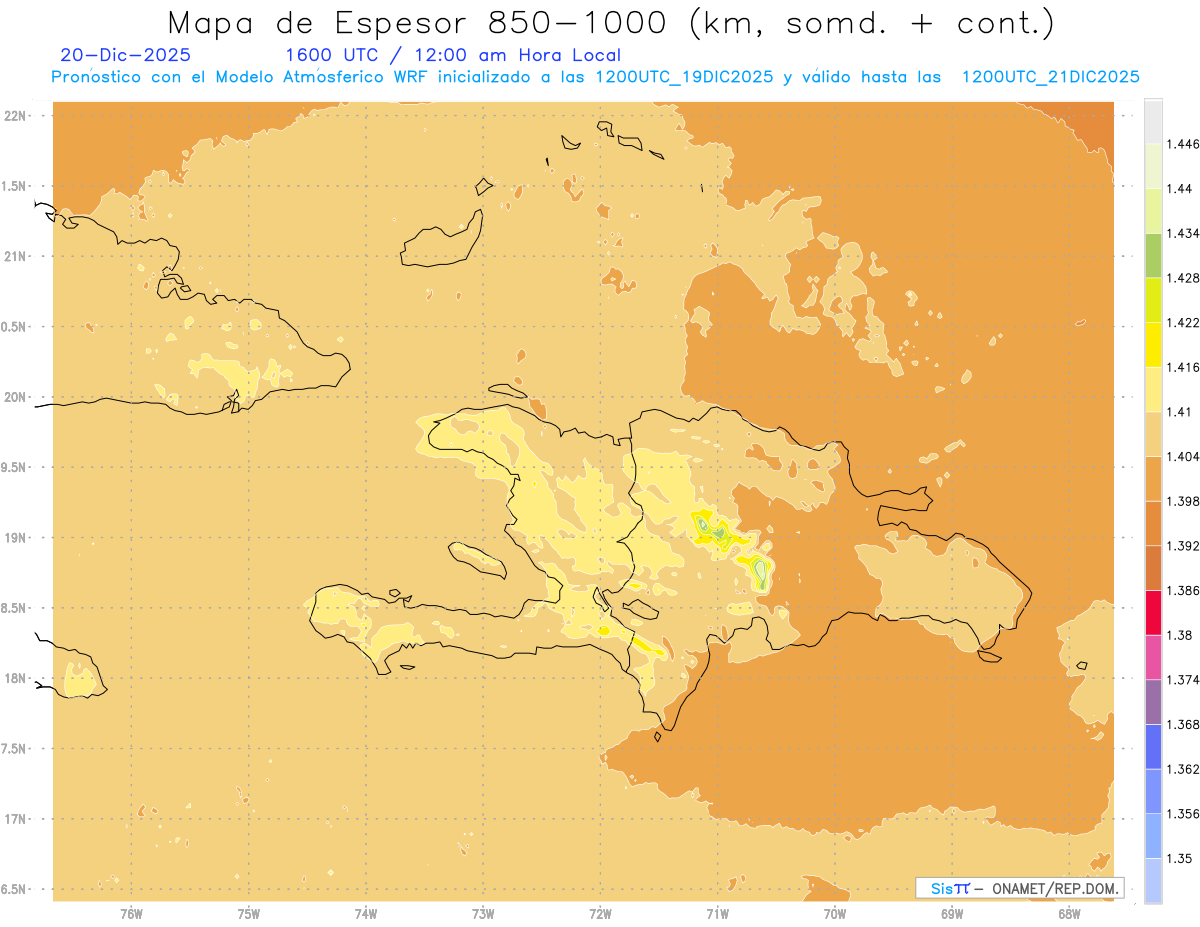The height and width of the screenshot is (927, 1200).
Task: Click the tan swatch between 1.404 and 1.41
Action: pos(1153,434)
